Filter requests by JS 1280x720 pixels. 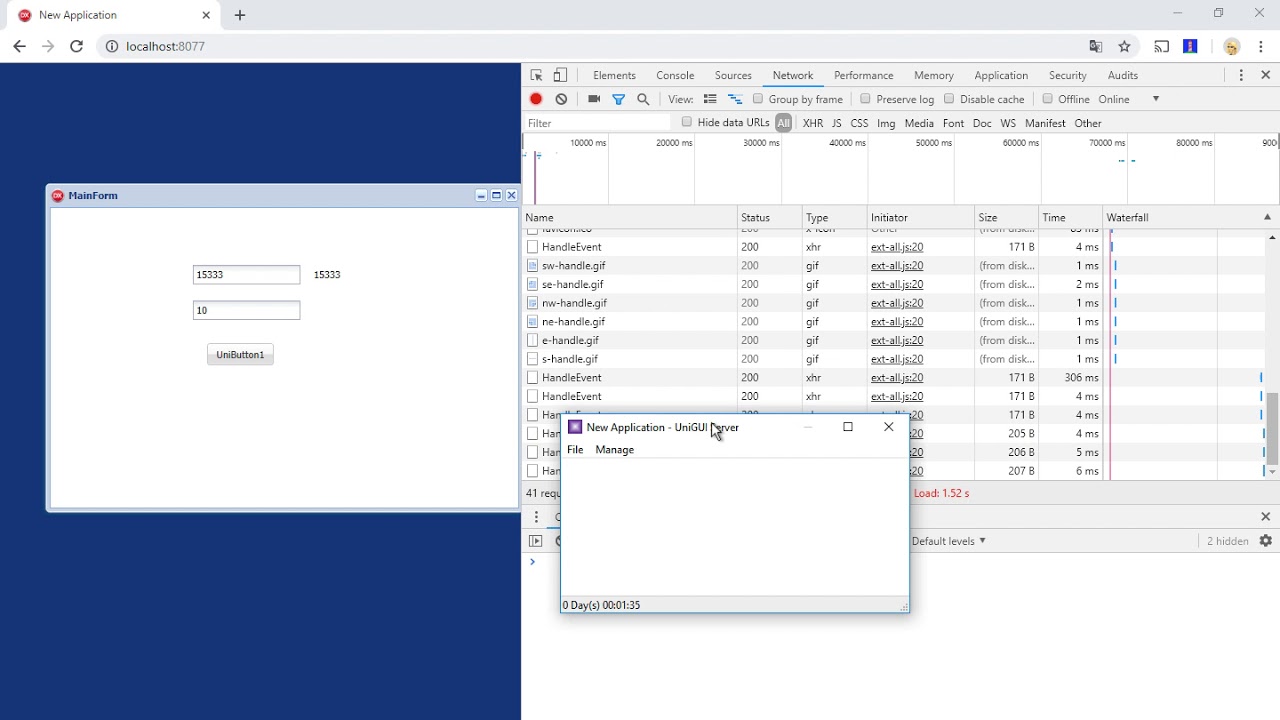[837, 123]
